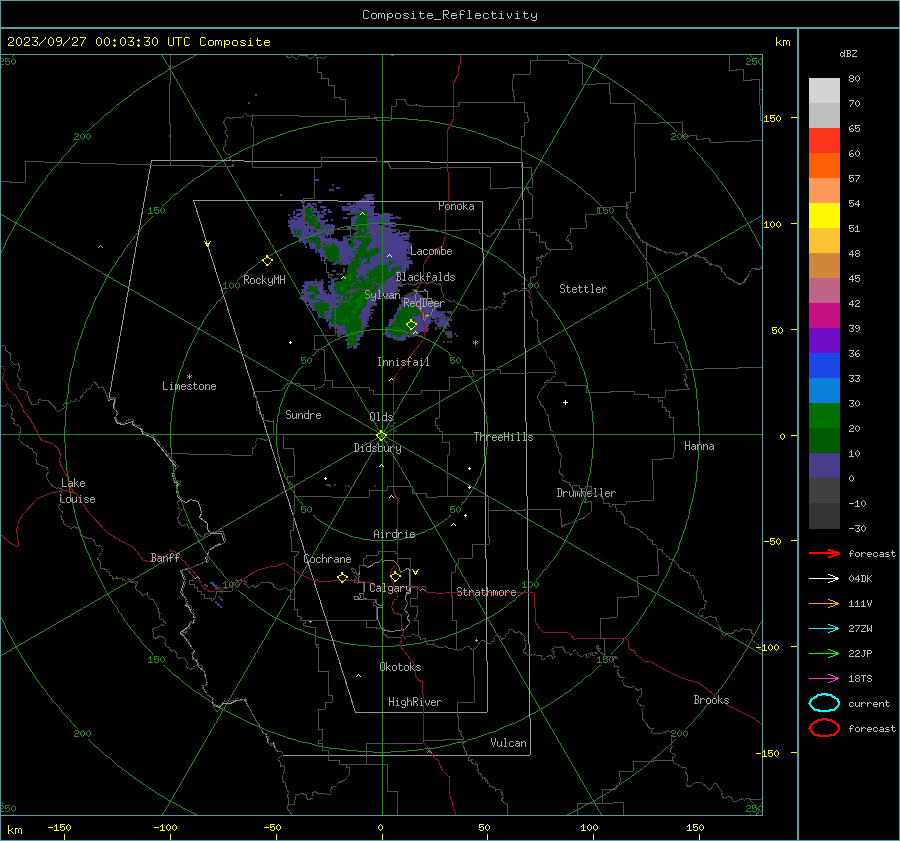Click the yellow radar center diamond at Didsbury
The height and width of the screenshot is (841, 900).
(x=381, y=436)
